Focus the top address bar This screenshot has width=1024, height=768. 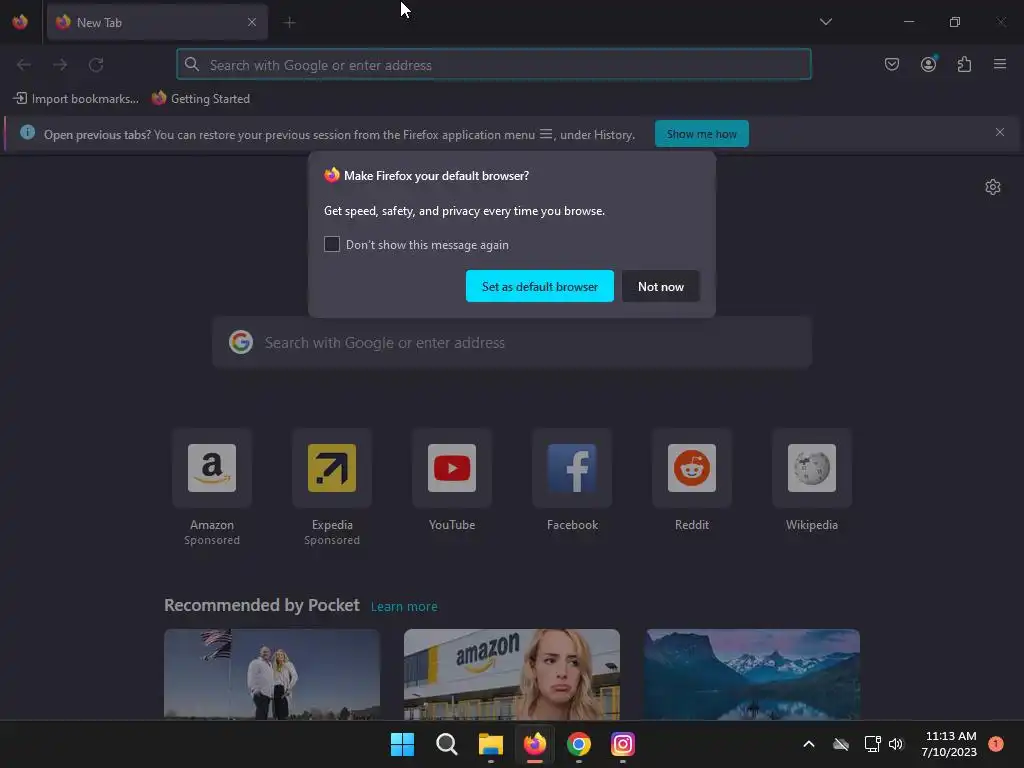(494, 65)
